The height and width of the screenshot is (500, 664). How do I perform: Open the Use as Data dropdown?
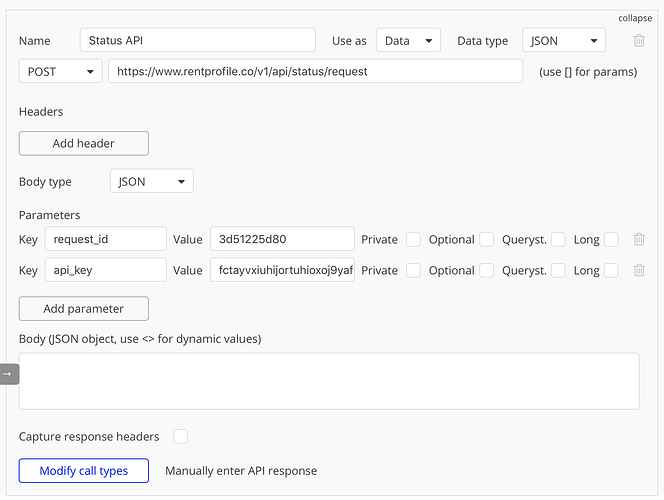(x=408, y=40)
